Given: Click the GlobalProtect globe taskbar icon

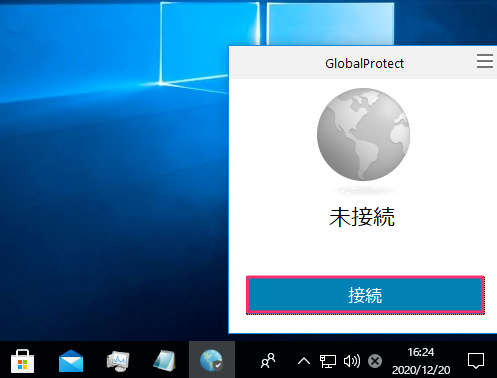Looking at the screenshot, I should (x=211, y=360).
